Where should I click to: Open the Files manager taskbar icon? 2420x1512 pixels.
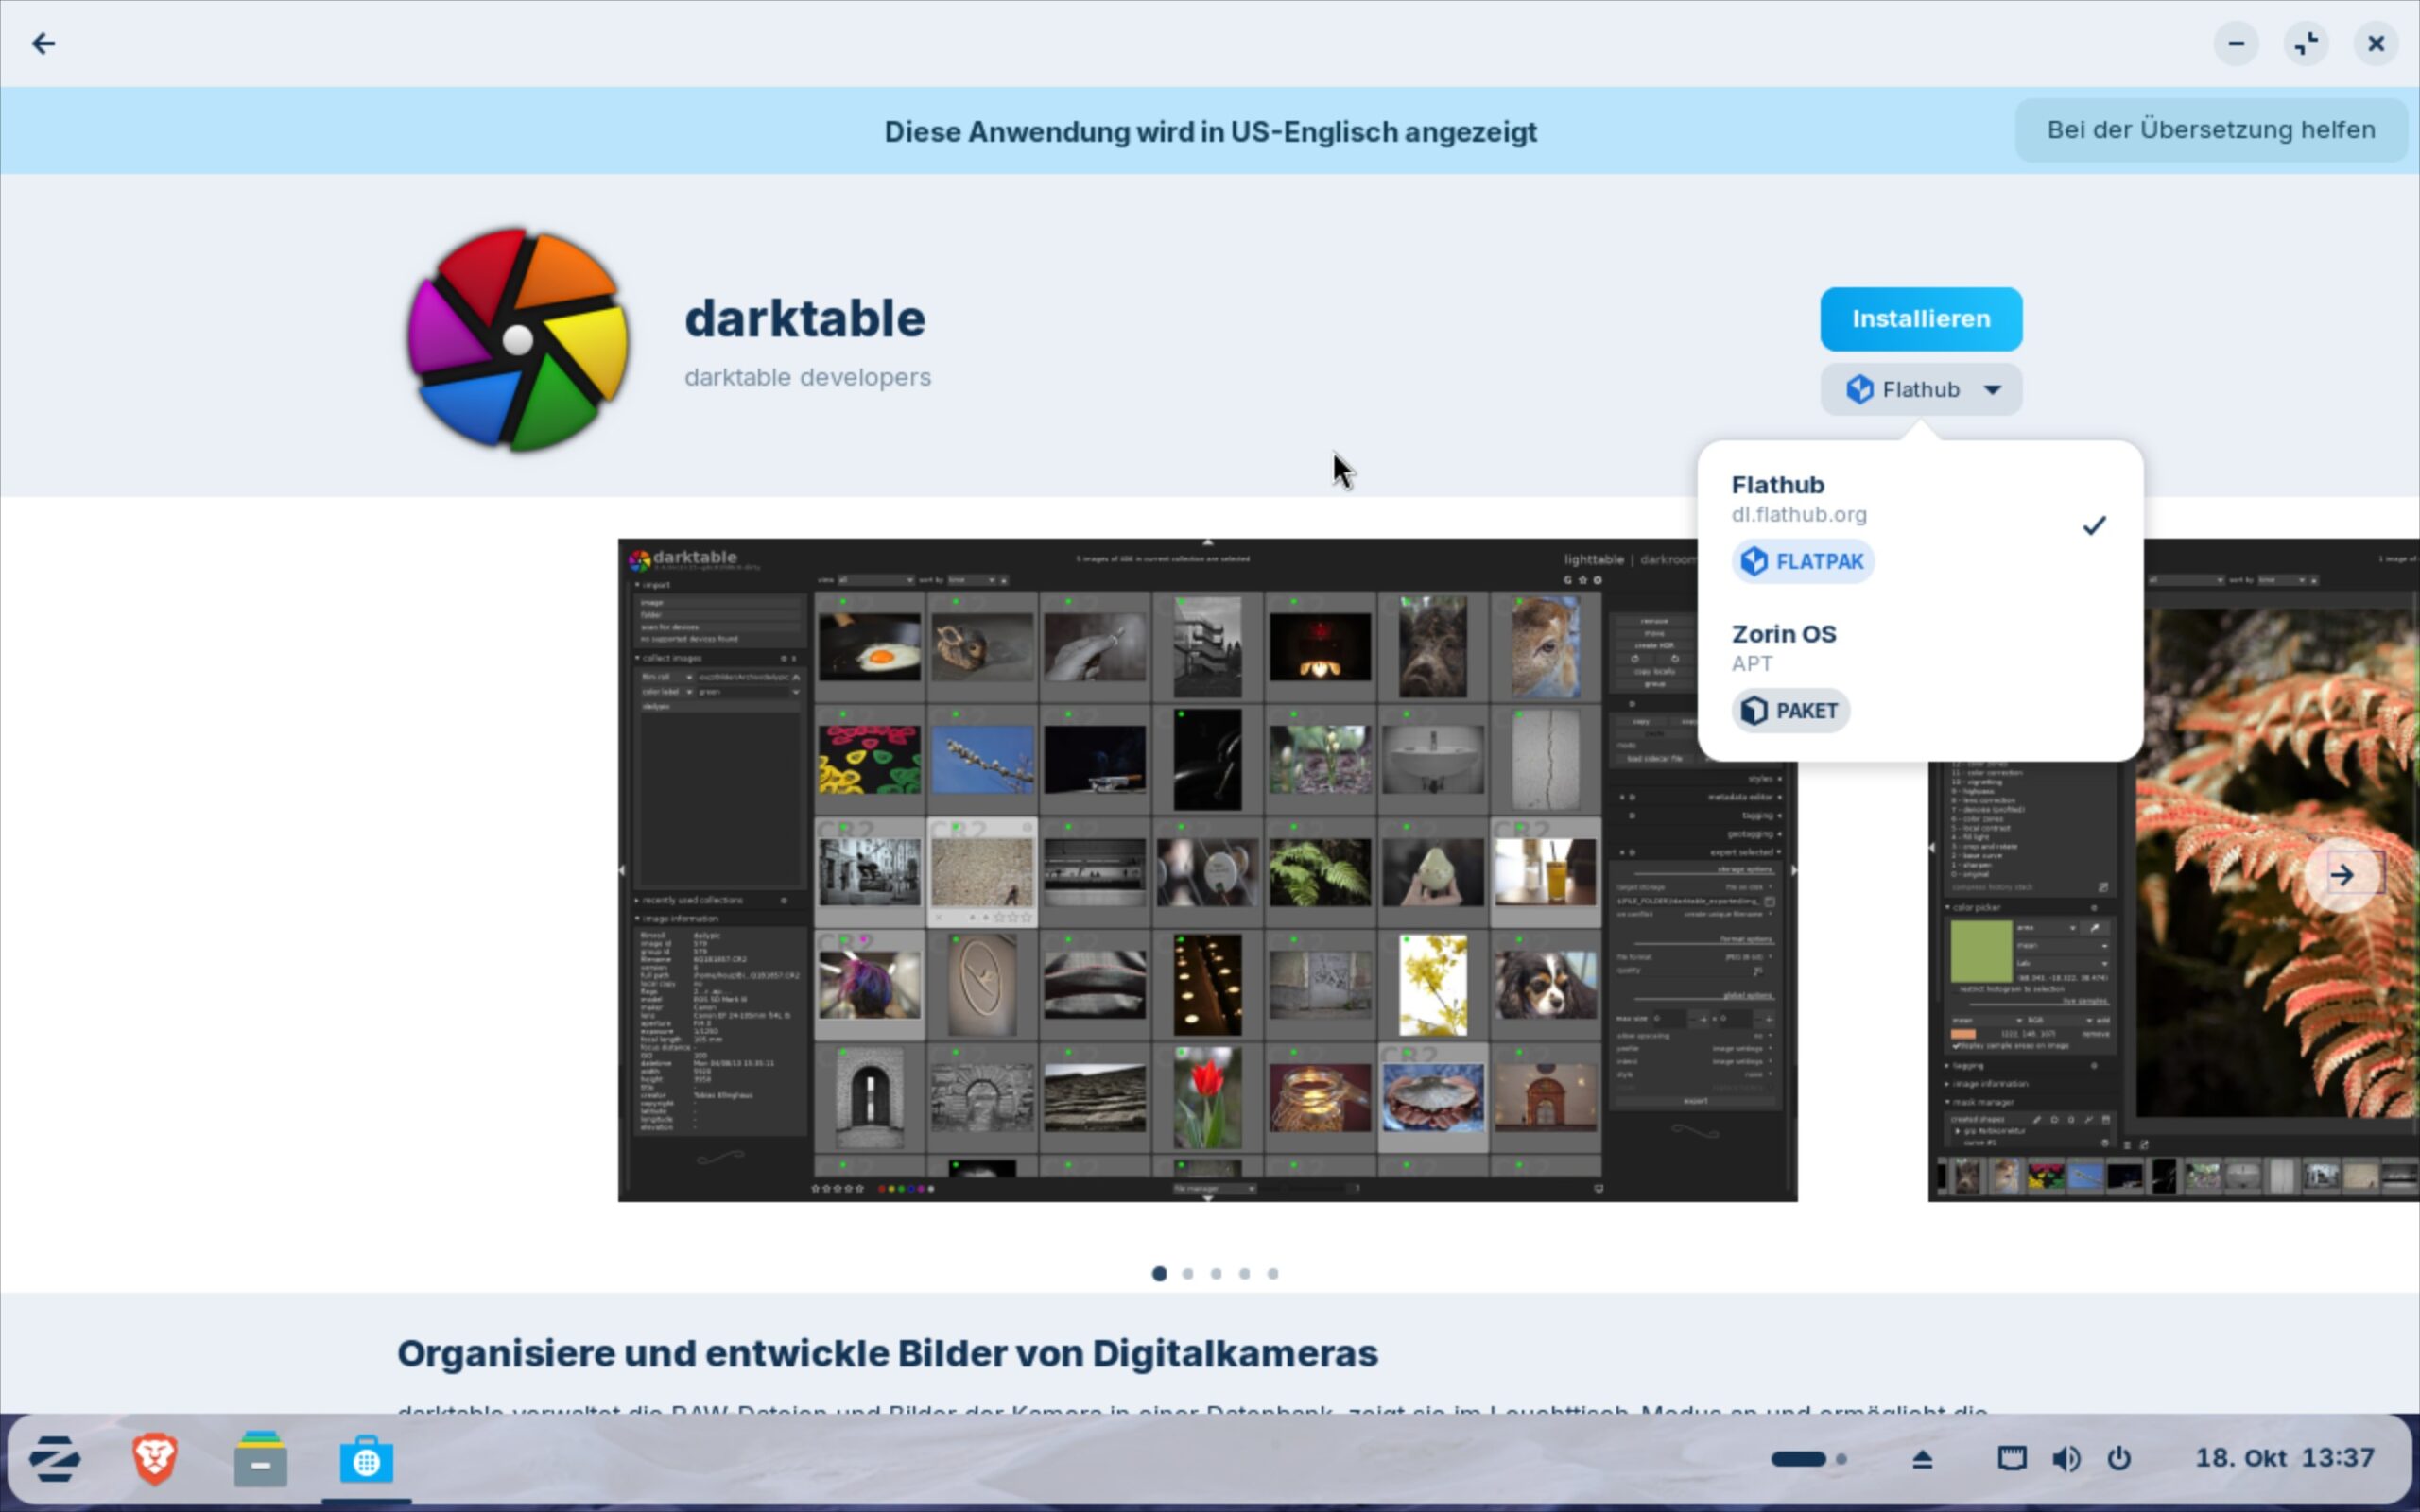tap(260, 1460)
